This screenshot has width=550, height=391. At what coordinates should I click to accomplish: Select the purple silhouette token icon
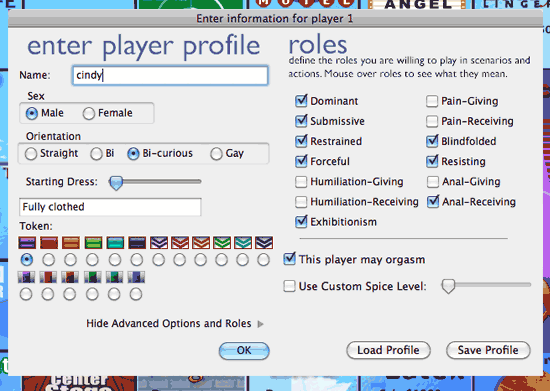26,277
